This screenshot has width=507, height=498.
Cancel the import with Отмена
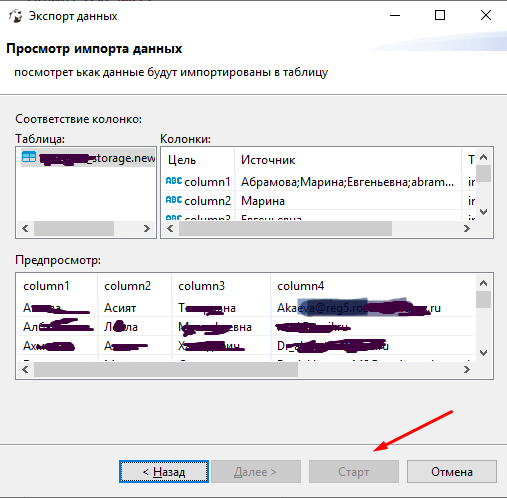point(452,472)
